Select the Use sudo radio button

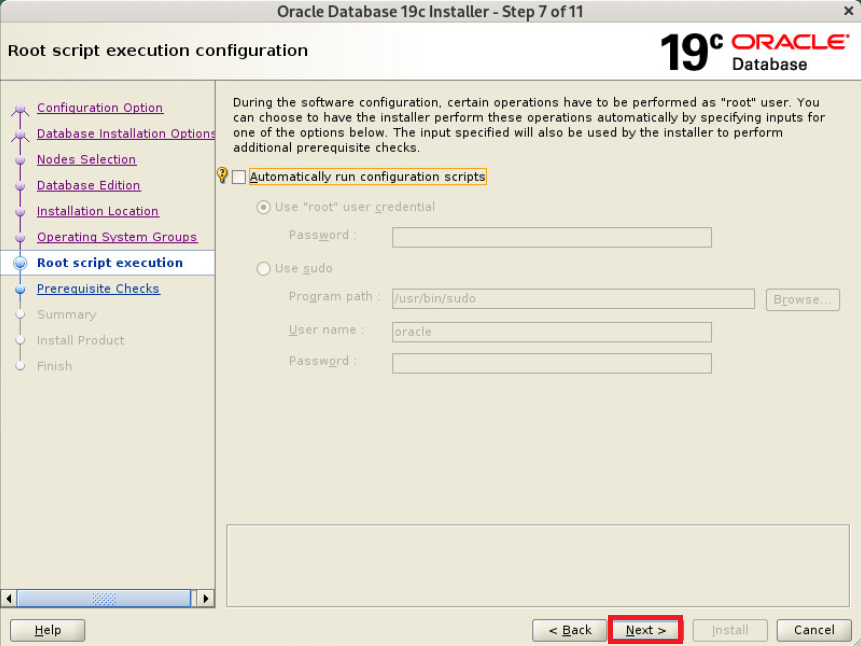264,269
